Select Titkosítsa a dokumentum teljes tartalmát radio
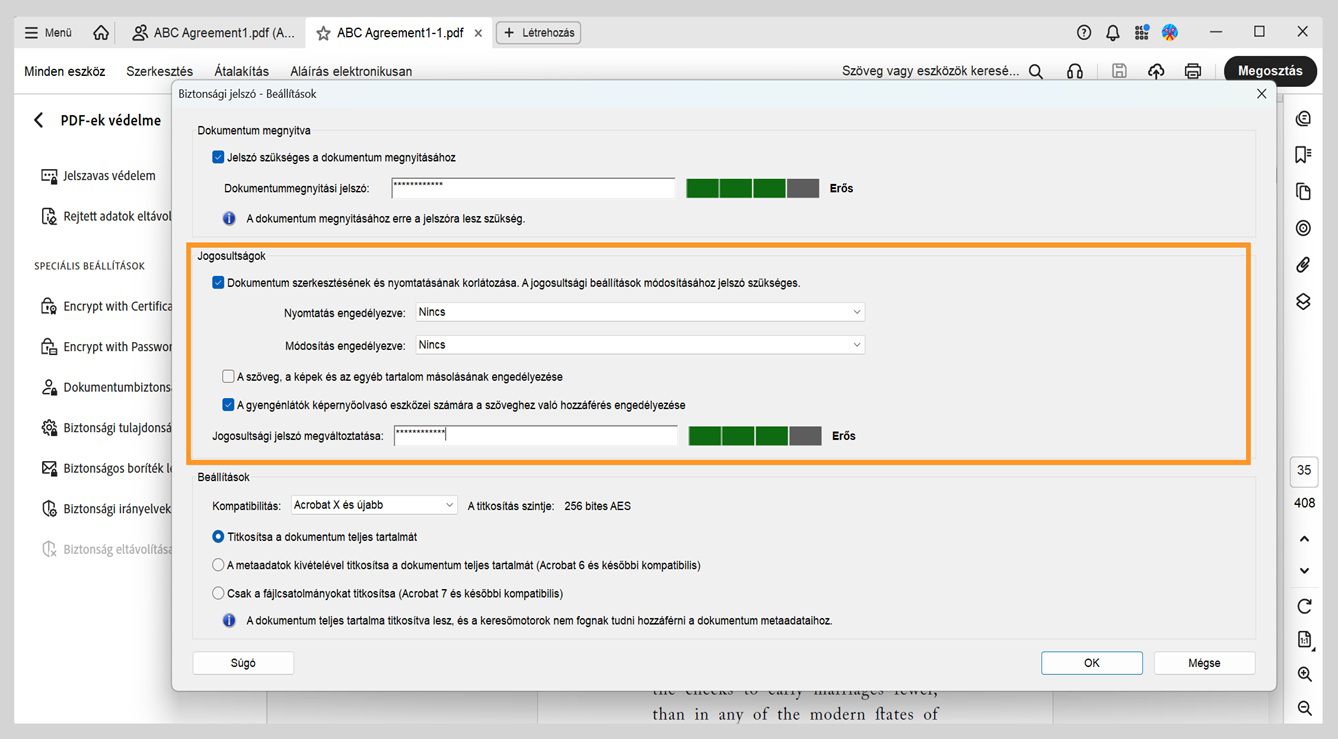This screenshot has height=739, width=1338. point(218,537)
